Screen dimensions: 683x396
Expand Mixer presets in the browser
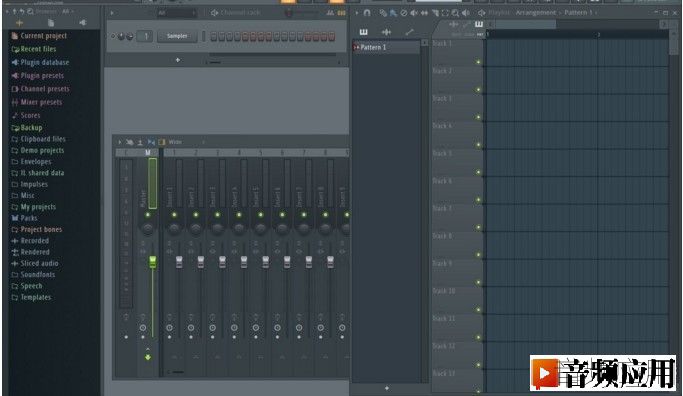[x=37, y=102]
